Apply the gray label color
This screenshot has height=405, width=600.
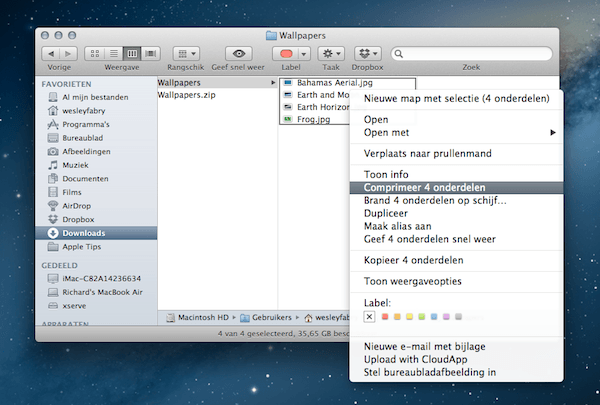click(x=458, y=317)
